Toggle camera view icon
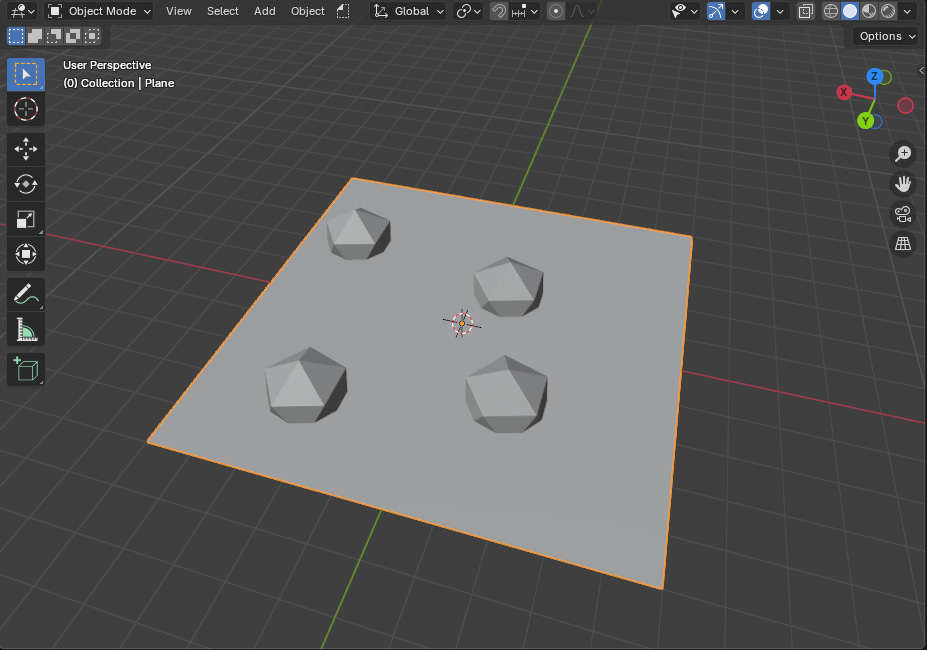Viewport: 927px width, 650px height. coord(903,214)
